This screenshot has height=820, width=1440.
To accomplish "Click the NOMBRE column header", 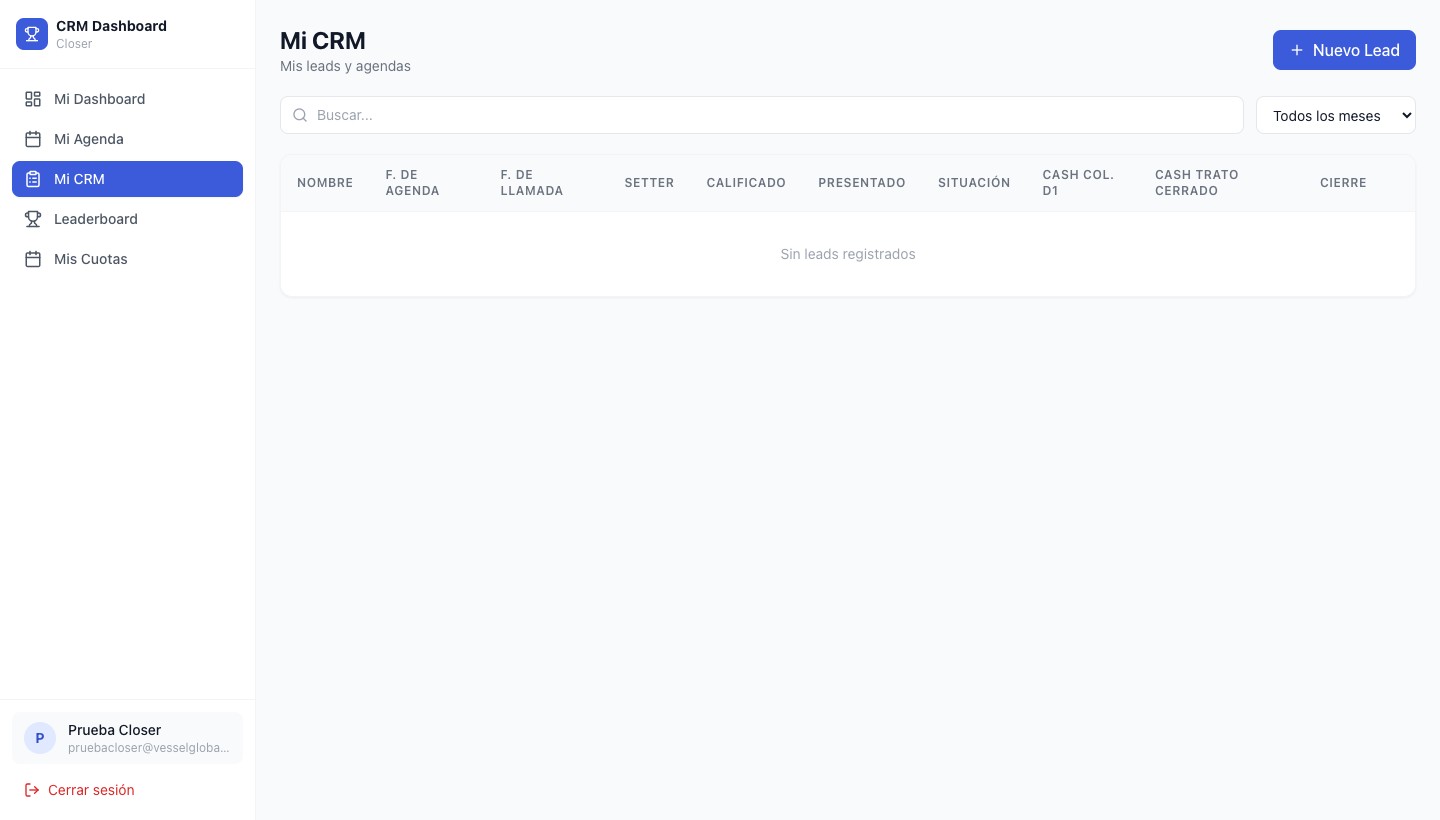I will point(325,183).
